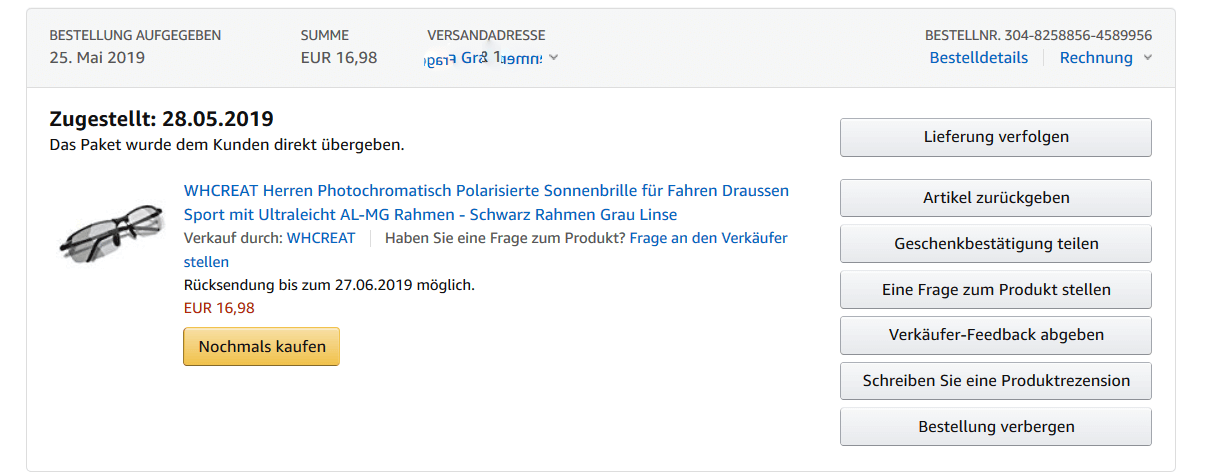This screenshot has height=476, width=1228.
Task: Select Geschenkbestätigung teilen button
Action: tap(995, 244)
